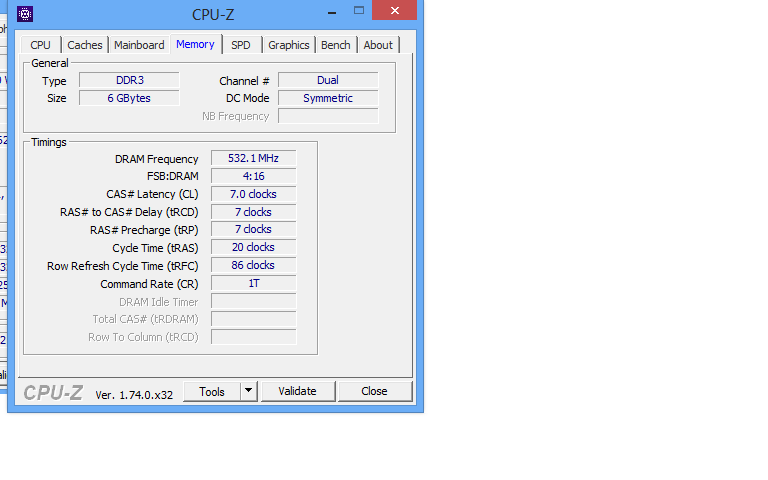Switch to the Caches tab

(85, 45)
